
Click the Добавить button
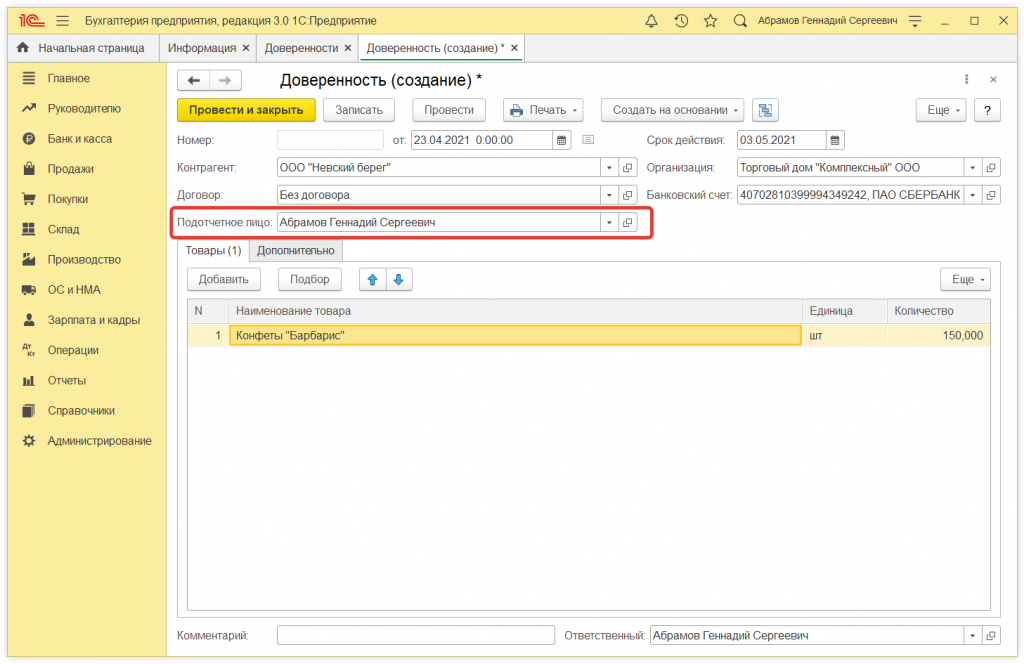point(223,280)
